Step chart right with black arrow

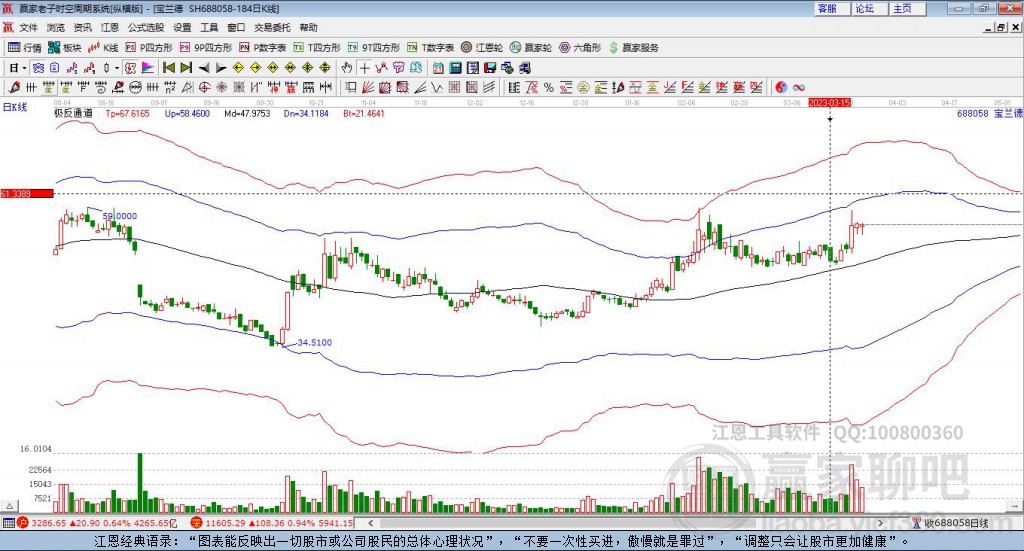click(221, 68)
